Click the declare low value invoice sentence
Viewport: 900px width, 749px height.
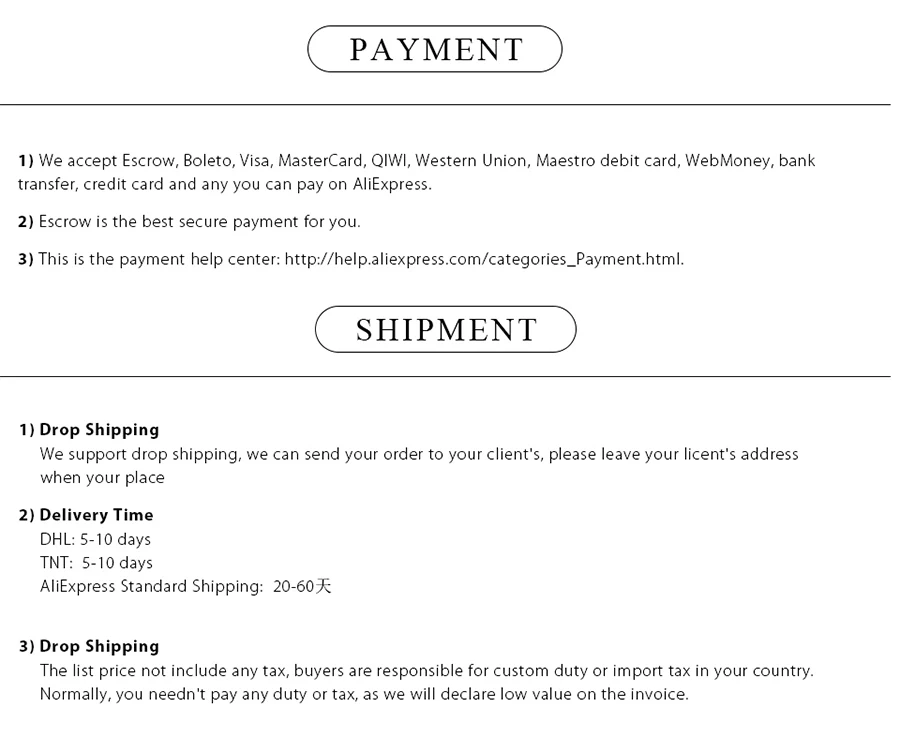pyautogui.click(x=364, y=694)
